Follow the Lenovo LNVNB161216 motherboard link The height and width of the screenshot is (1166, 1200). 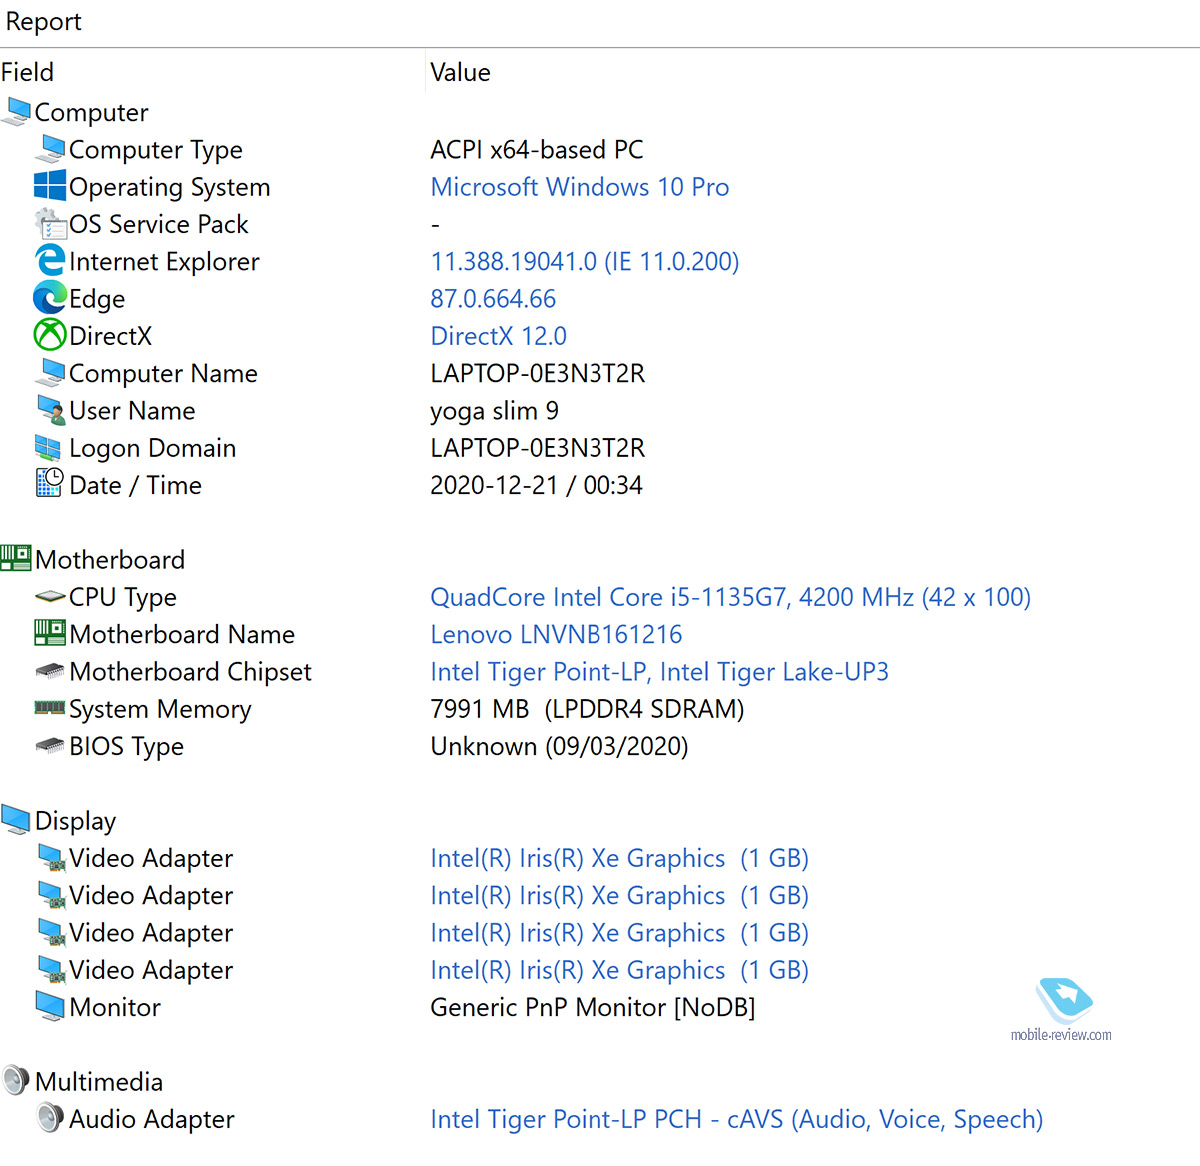(555, 634)
